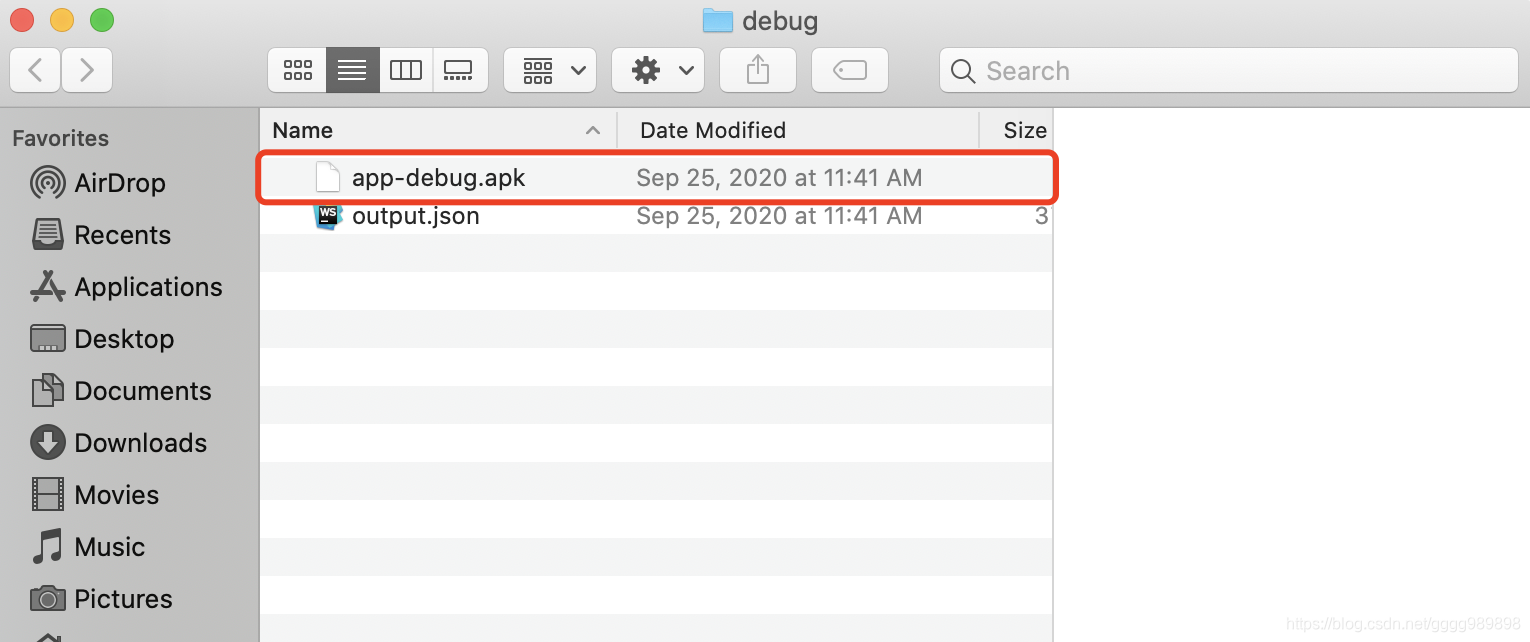Click the Edit Tags toolbar button
Screen dimensions: 1530x642
[850, 70]
